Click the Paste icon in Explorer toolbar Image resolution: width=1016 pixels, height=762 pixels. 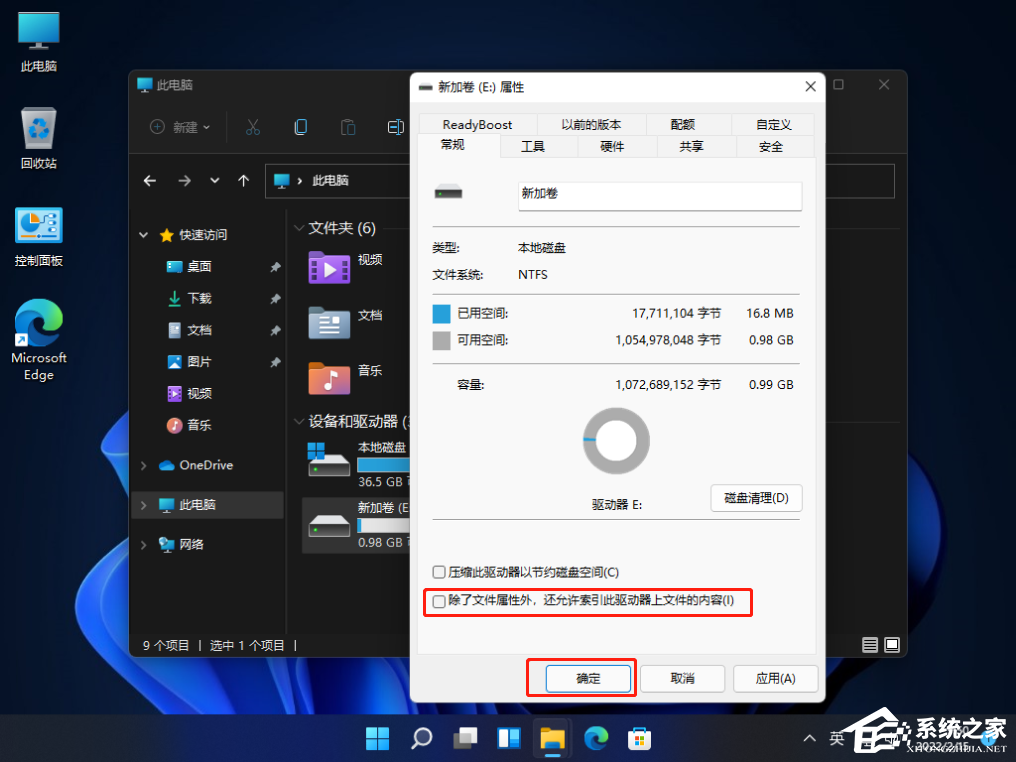point(348,127)
